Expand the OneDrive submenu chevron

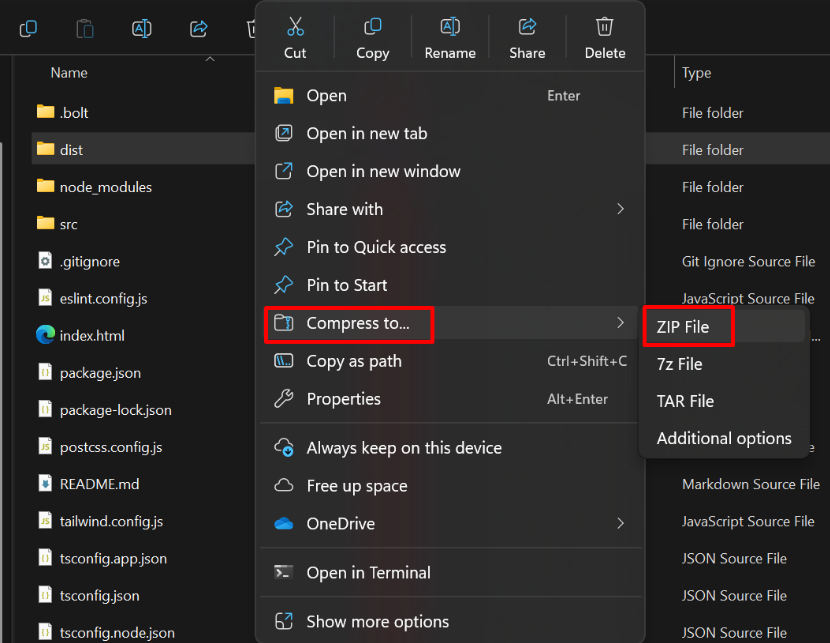(620, 523)
